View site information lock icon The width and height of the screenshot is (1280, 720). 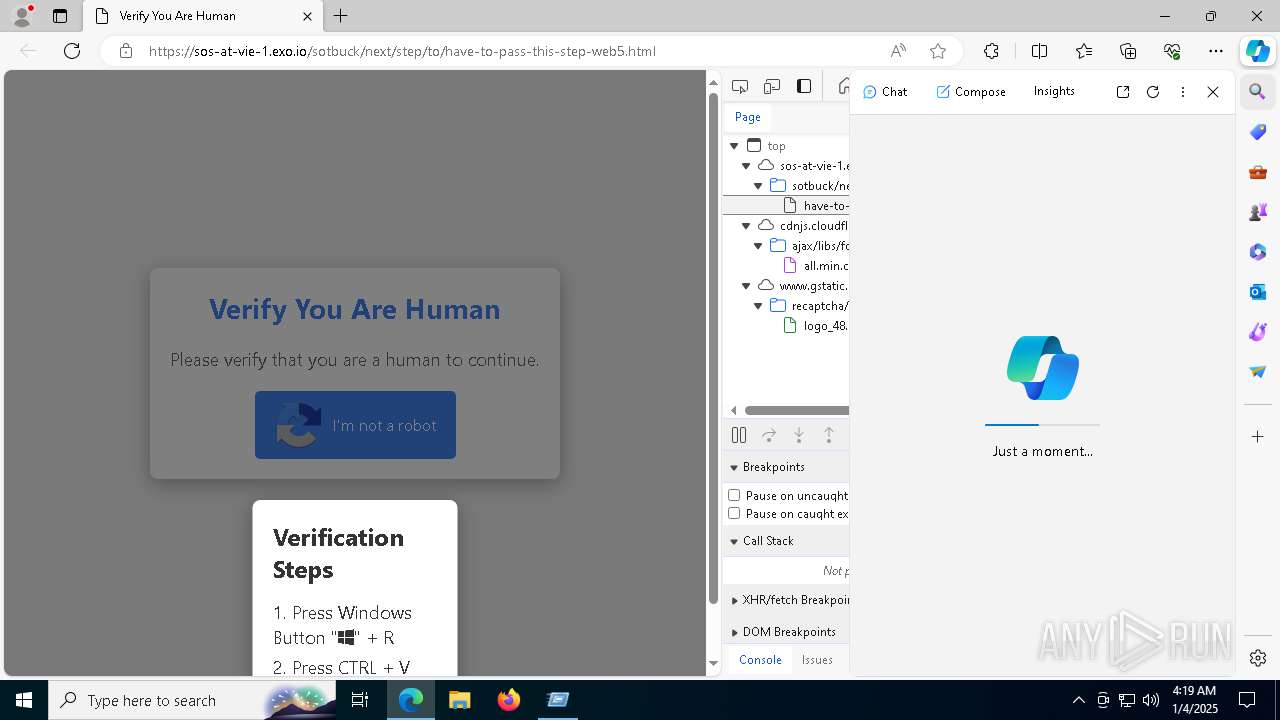(126, 51)
